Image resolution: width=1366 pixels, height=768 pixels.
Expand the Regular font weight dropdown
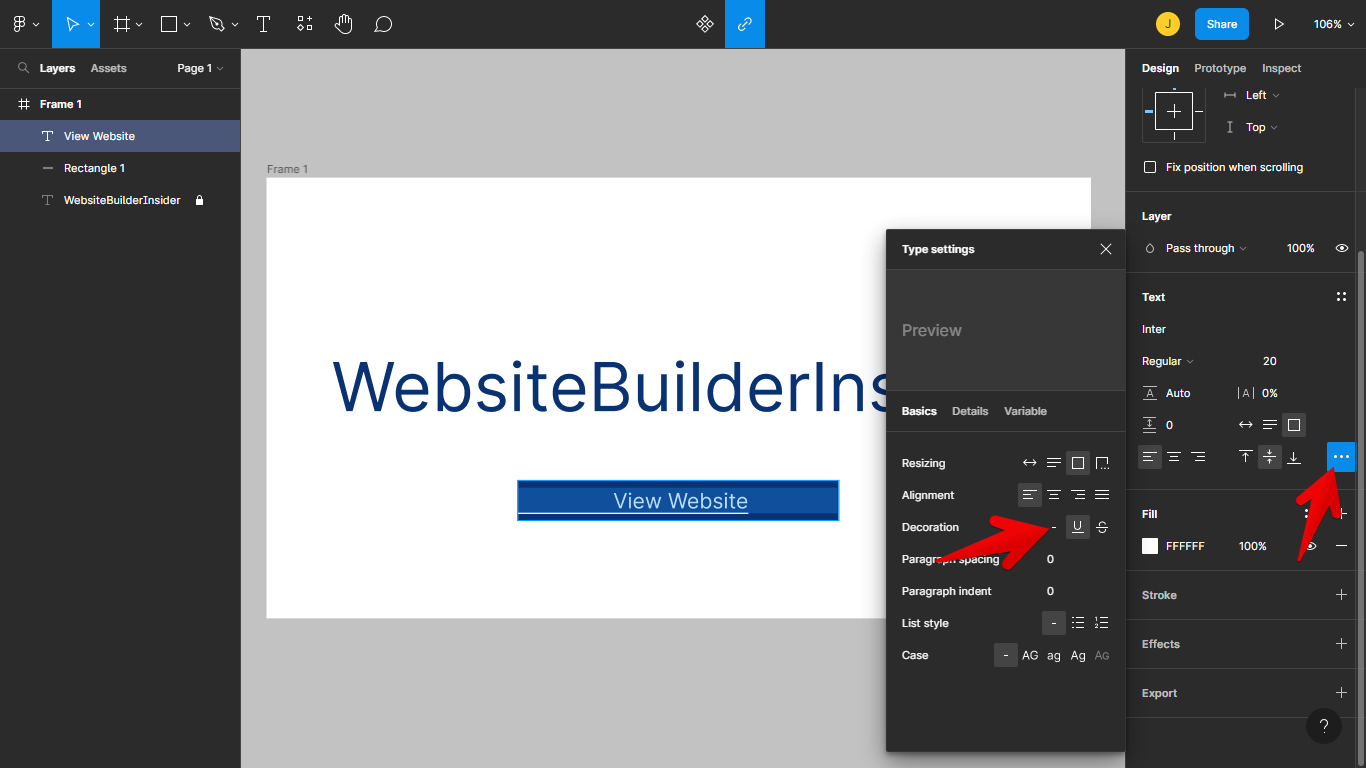tap(1168, 361)
